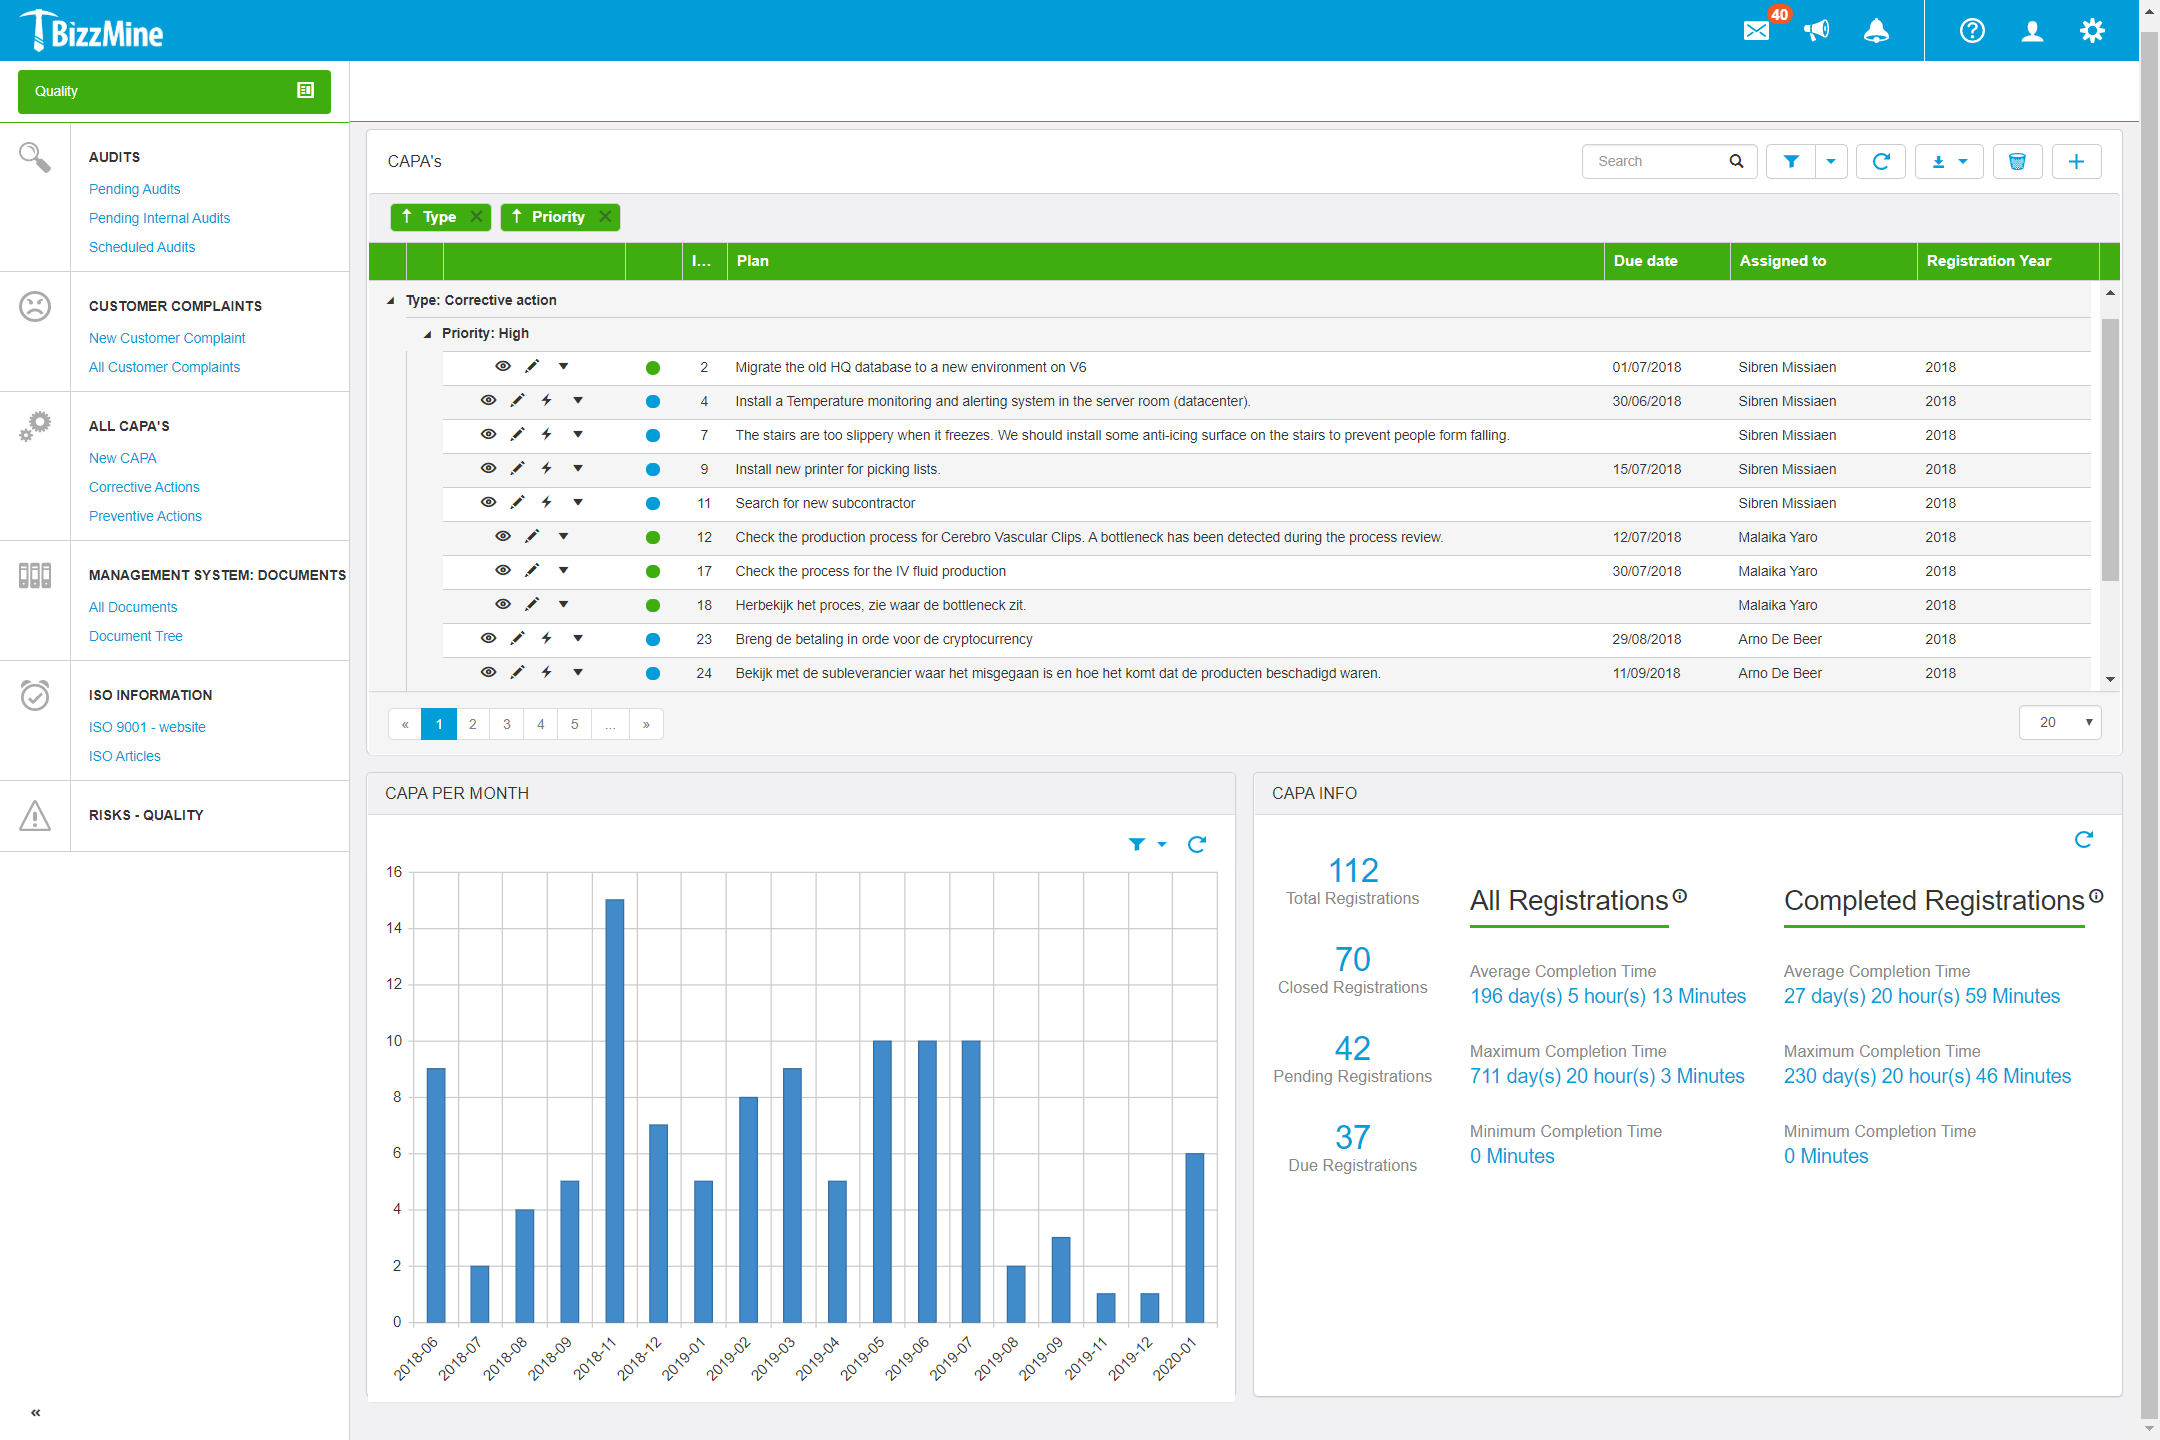Remove the Type sort chip
The width and height of the screenshot is (2160, 1440).
(476, 216)
